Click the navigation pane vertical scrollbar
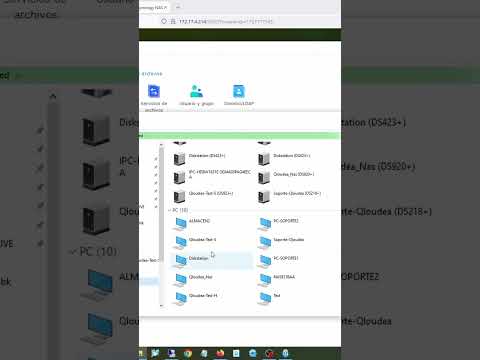The height and width of the screenshot is (360, 480). click(x=161, y=203)
